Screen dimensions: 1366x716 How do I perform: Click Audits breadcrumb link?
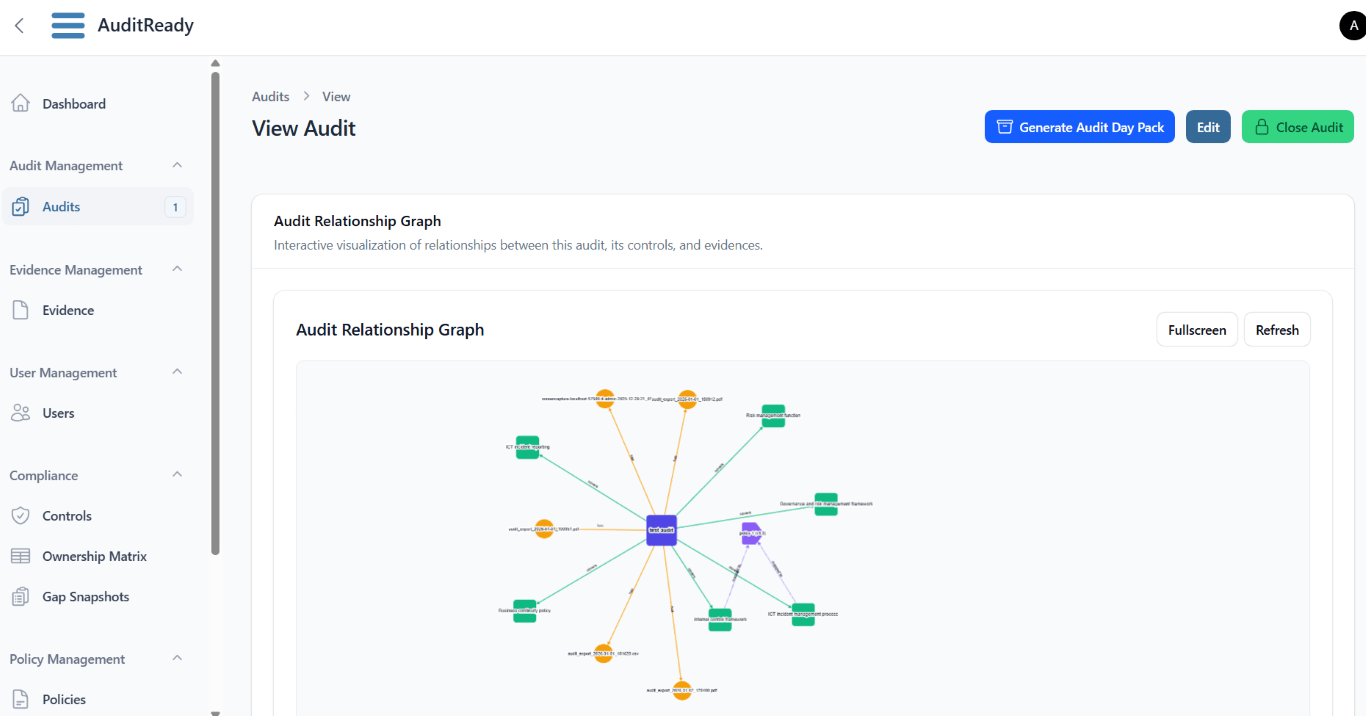point(270,97)
